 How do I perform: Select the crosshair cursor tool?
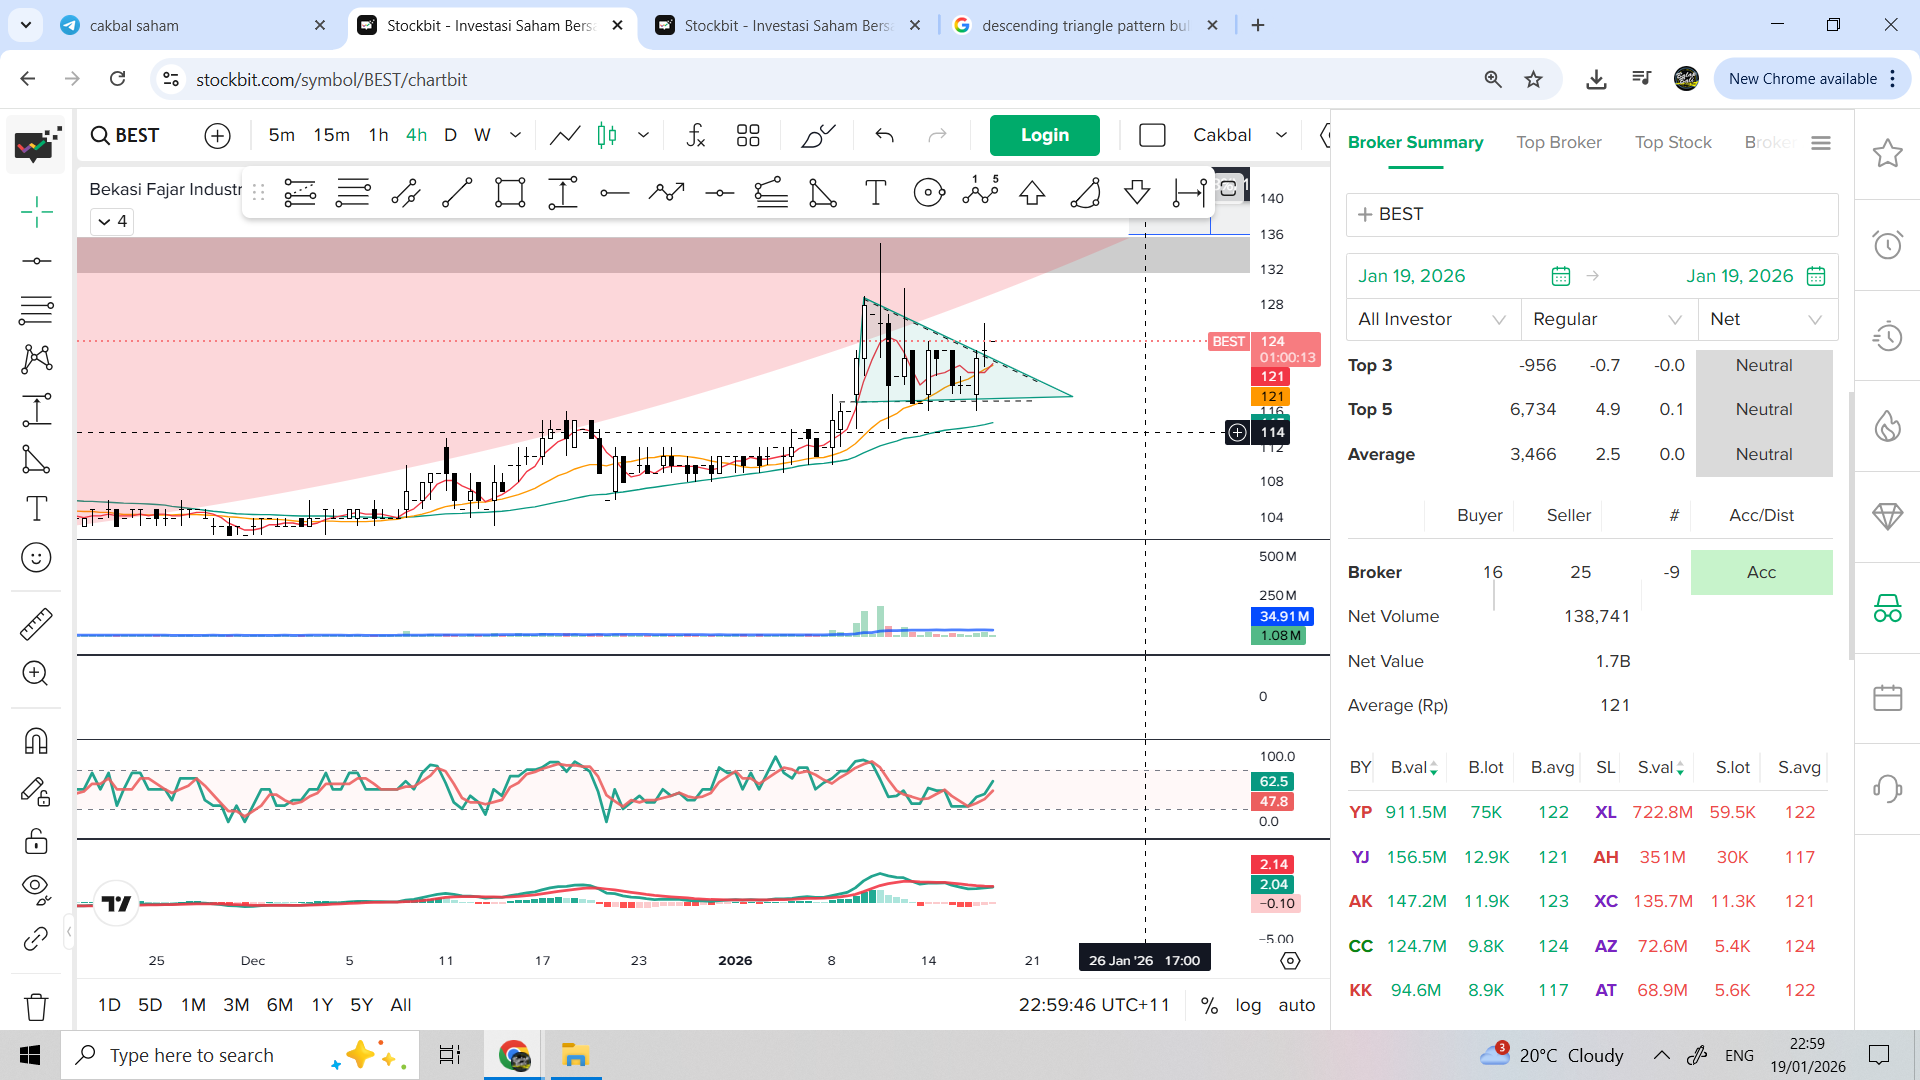click(37, 211)
